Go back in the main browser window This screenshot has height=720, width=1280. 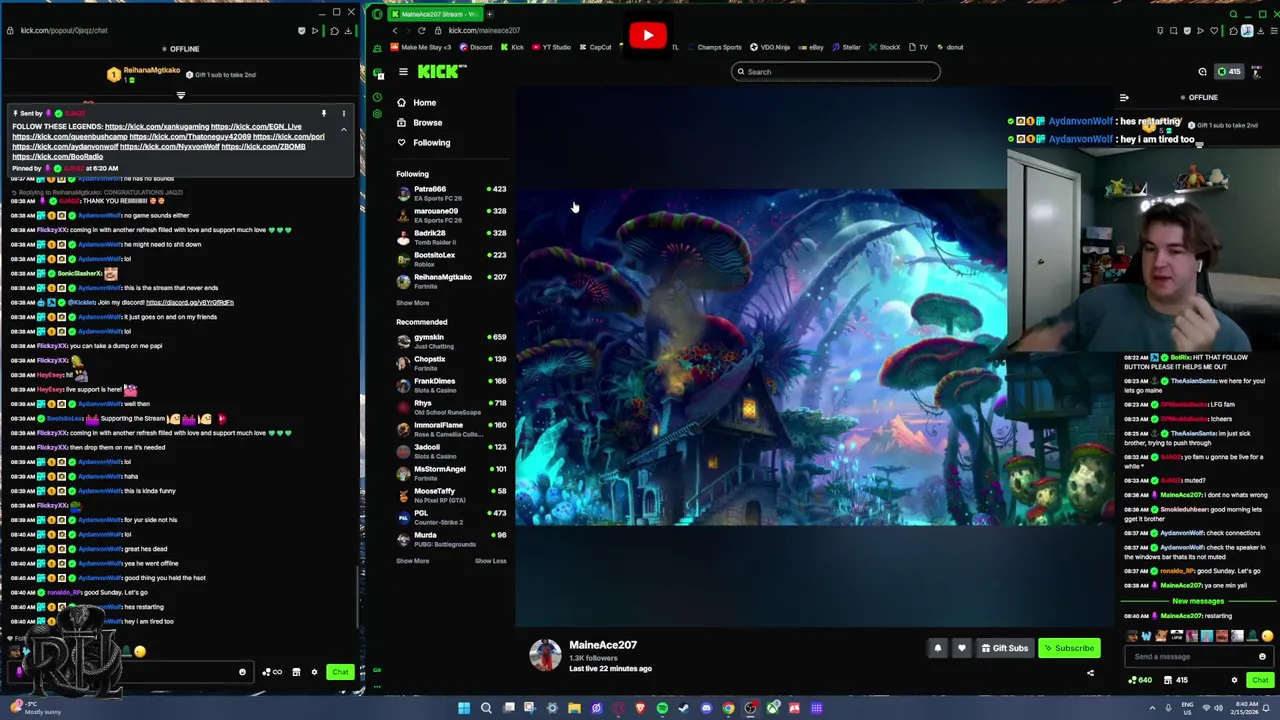(395, 31)
